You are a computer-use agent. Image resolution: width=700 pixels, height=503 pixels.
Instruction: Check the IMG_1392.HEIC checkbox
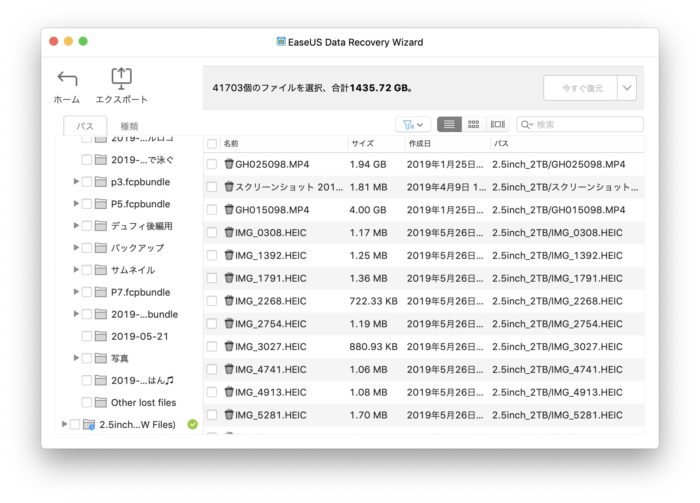pos(212,255)
